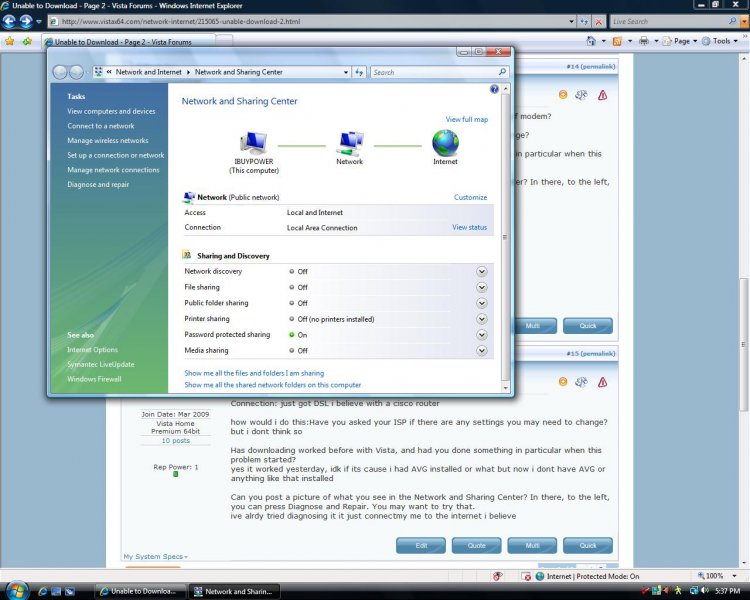Open the Page menu dropdown
Viewport: 750px width, 600px height.
pos(683,41)
